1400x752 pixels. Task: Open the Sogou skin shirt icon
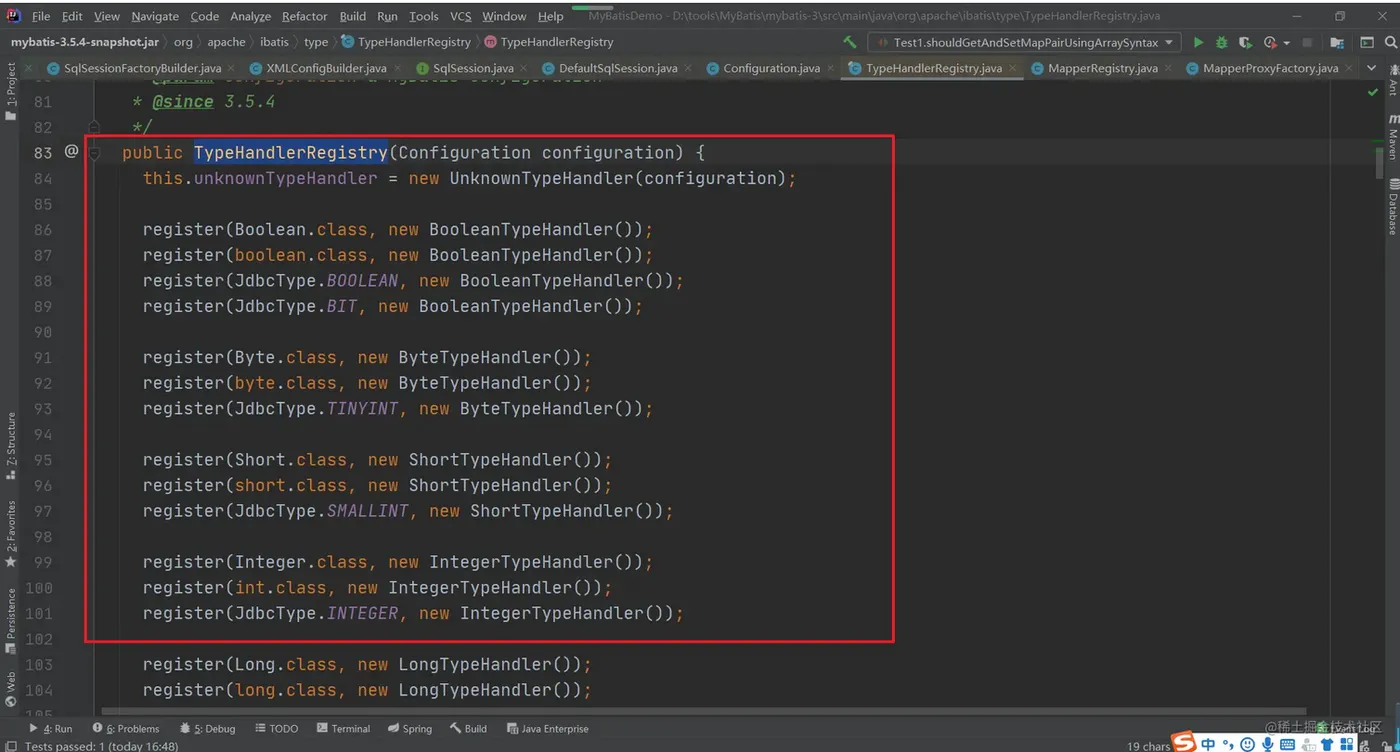(x=1328, y=744)
